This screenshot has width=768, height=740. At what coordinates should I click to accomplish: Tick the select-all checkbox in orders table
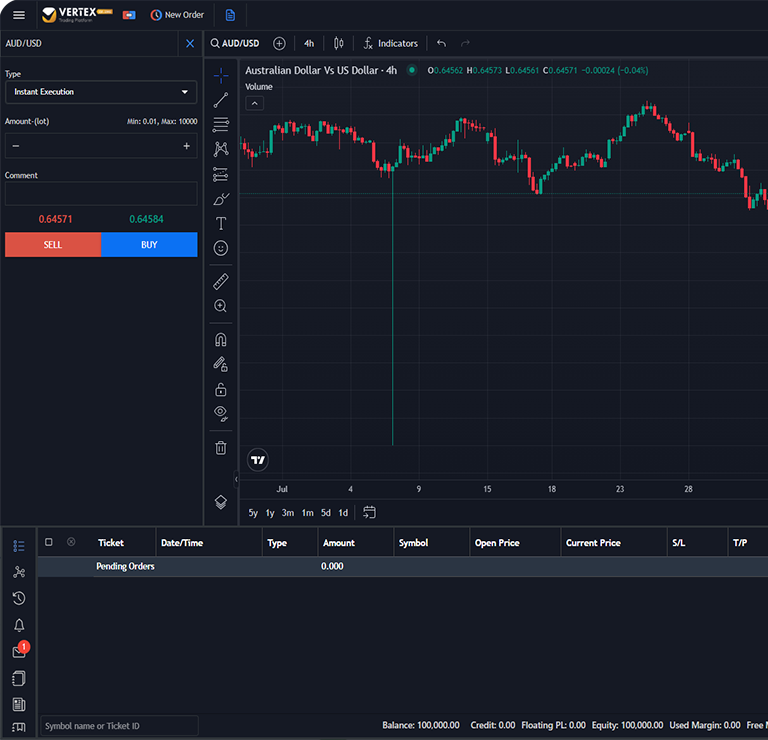(48, 542)
